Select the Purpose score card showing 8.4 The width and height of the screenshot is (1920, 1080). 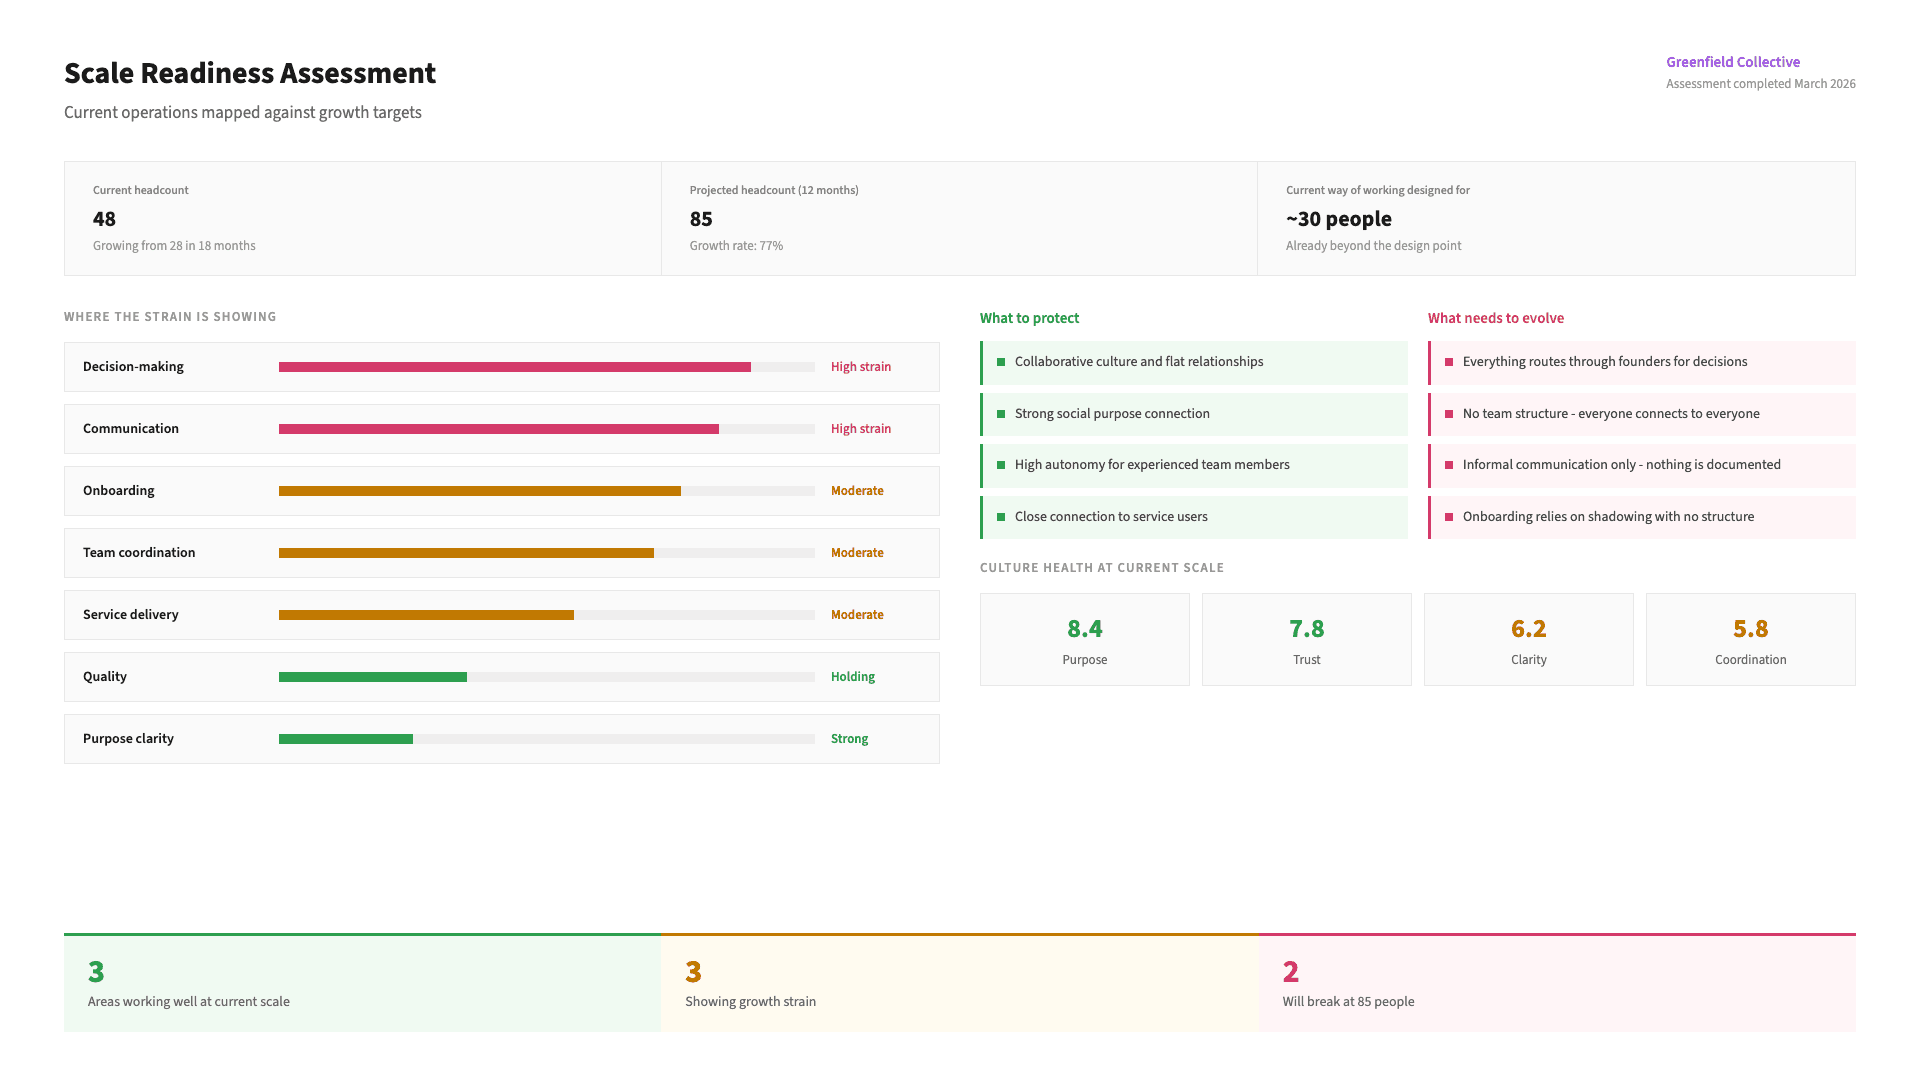(1085, 639)
